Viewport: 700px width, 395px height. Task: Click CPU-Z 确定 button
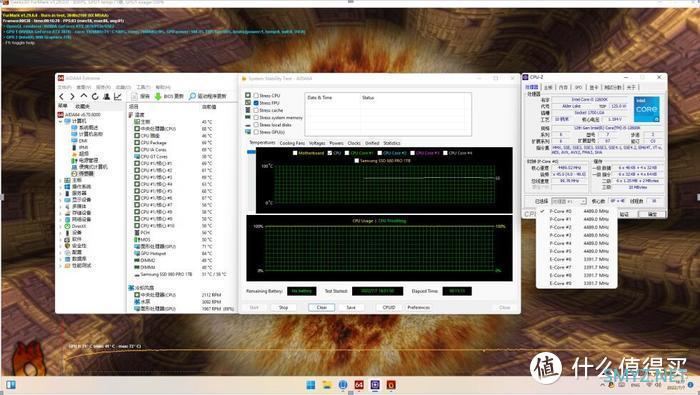point(652,214)
